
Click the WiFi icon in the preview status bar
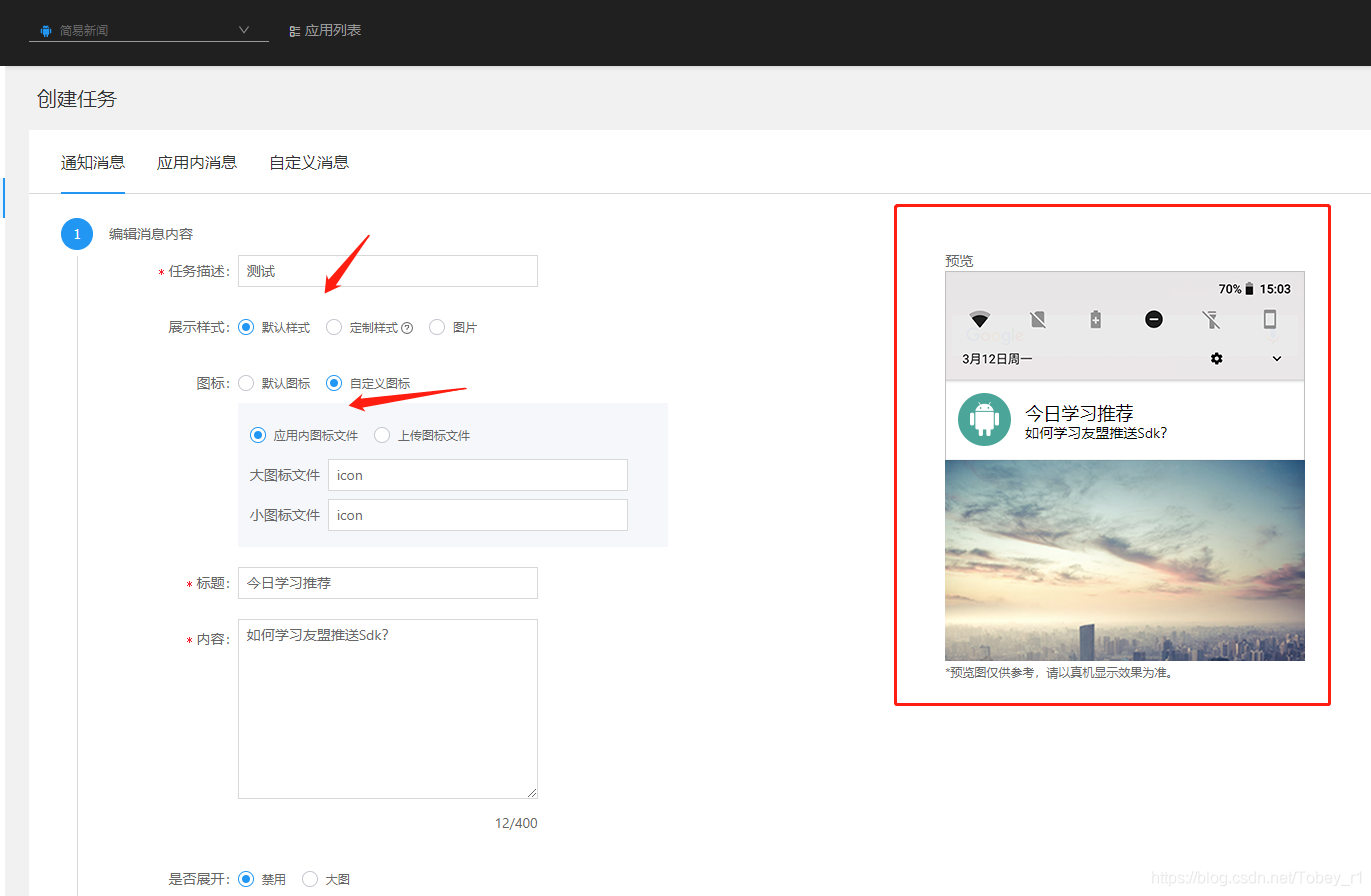click(980, 318)
